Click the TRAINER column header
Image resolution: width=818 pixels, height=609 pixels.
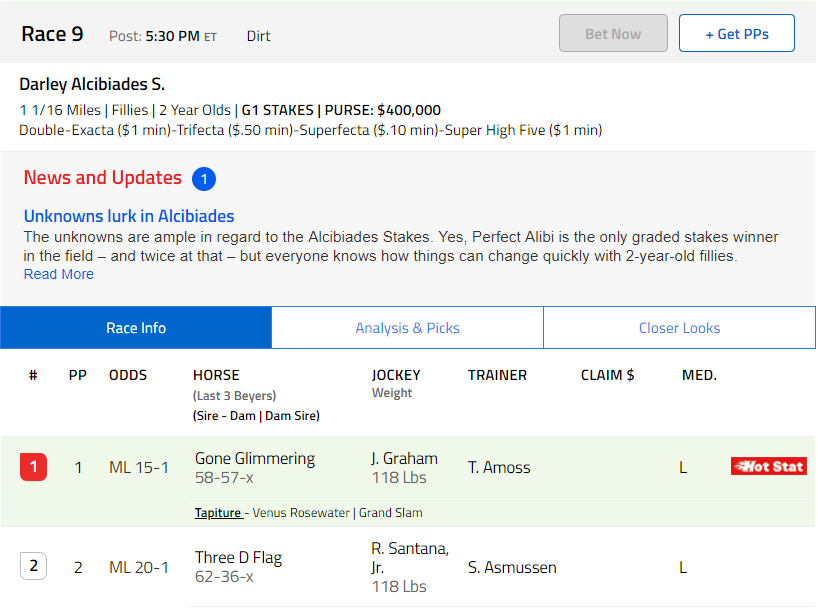[497, 375]
